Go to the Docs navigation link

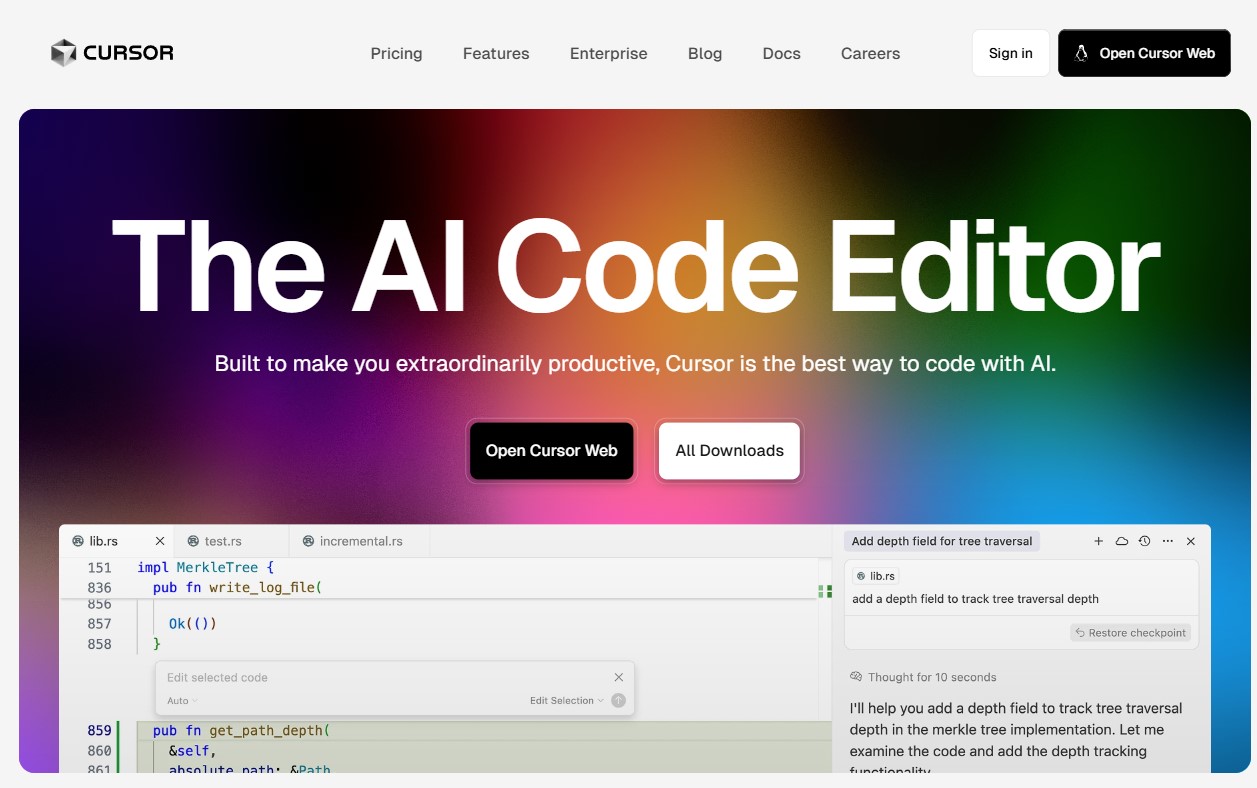(781, 54)
